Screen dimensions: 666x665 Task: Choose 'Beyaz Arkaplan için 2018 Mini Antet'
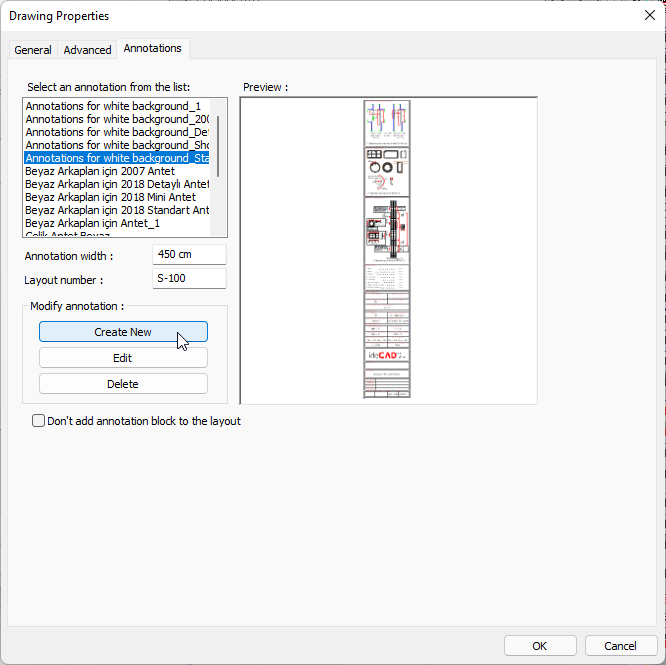110,197
